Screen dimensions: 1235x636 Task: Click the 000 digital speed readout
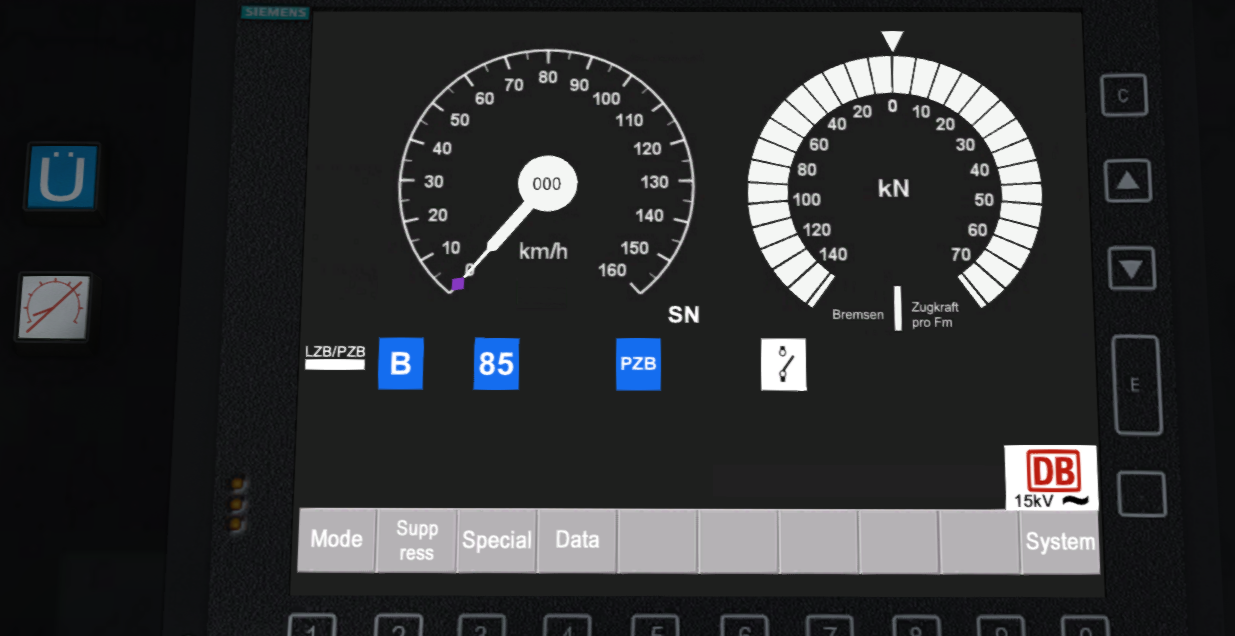point(547,184)
